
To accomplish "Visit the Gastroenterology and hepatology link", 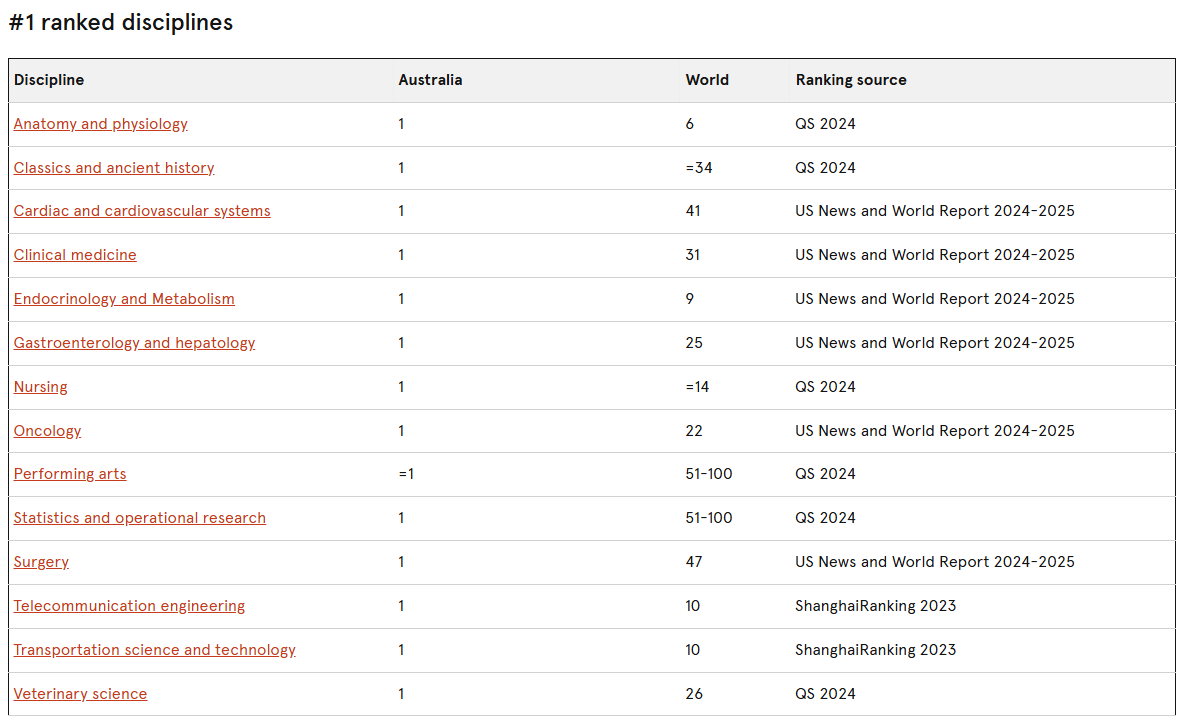I will 134,342.
